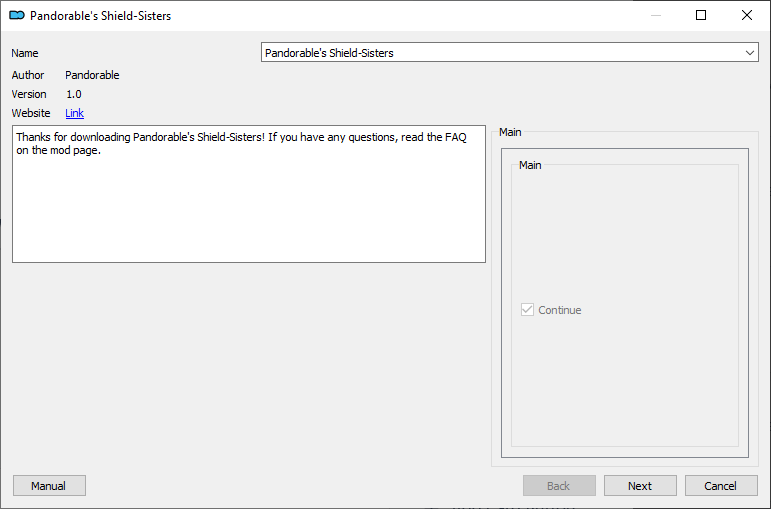Expand the Name dropdown arrow
Screen dimensions: 771x509
[x=749, y=53]
